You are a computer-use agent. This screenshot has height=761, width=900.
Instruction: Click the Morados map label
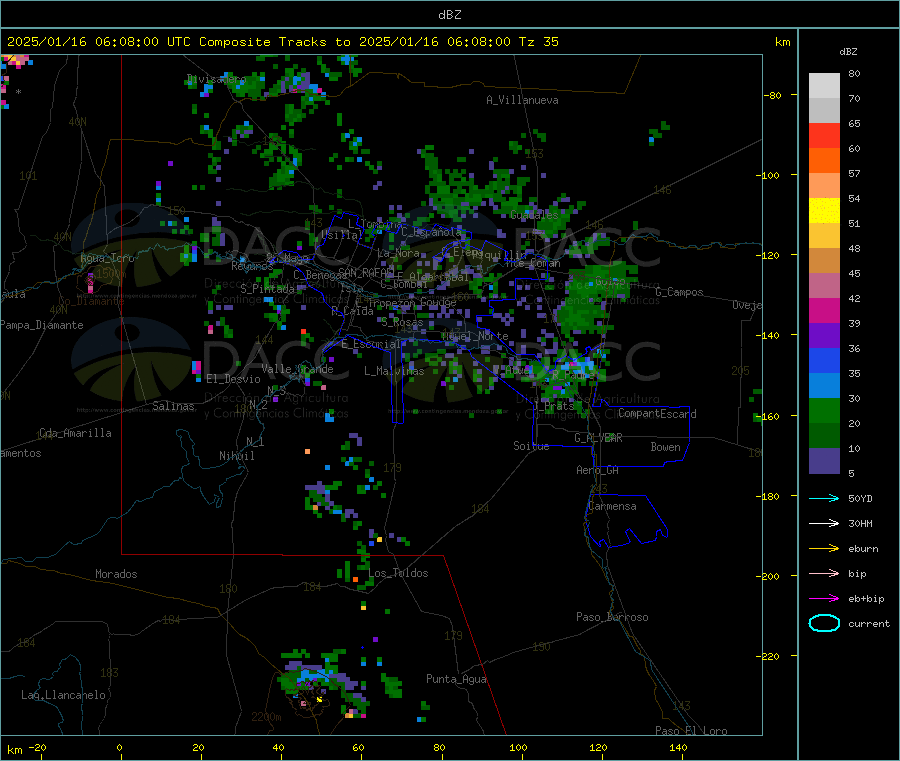(116, 574)
